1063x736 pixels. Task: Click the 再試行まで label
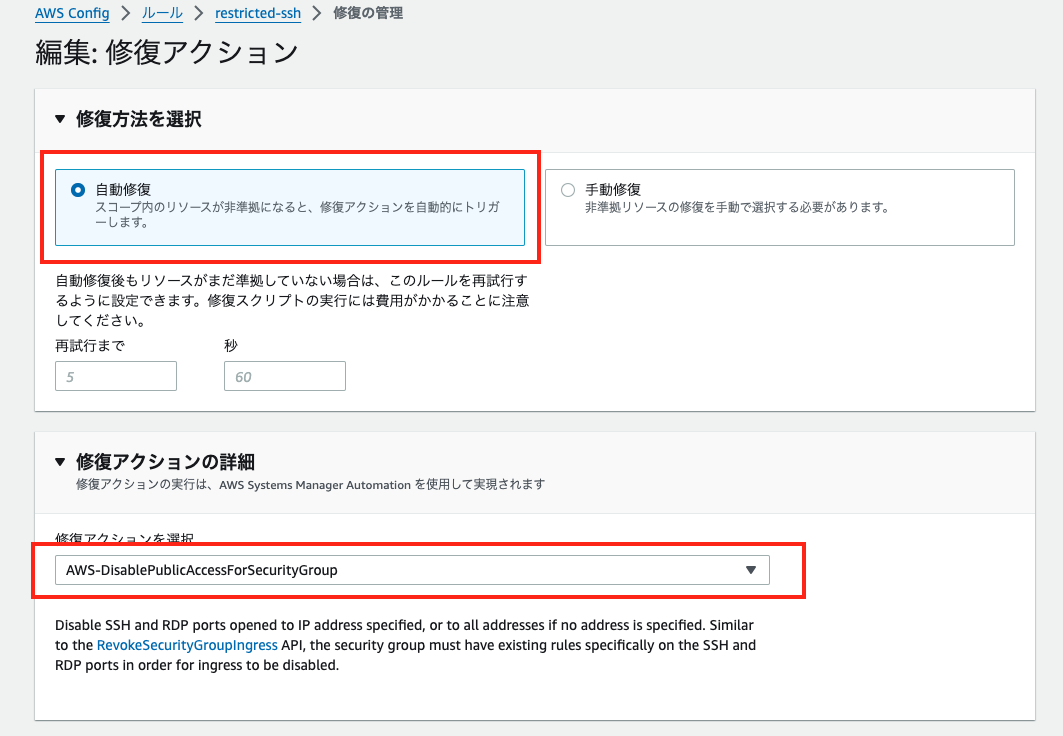pos(90,346)
